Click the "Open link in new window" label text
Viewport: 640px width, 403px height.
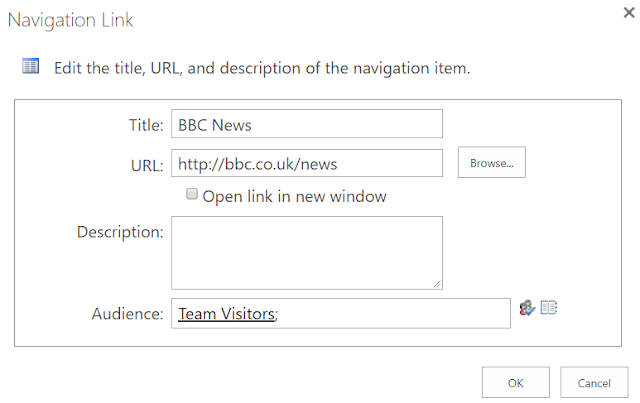[x=294, y=196]
